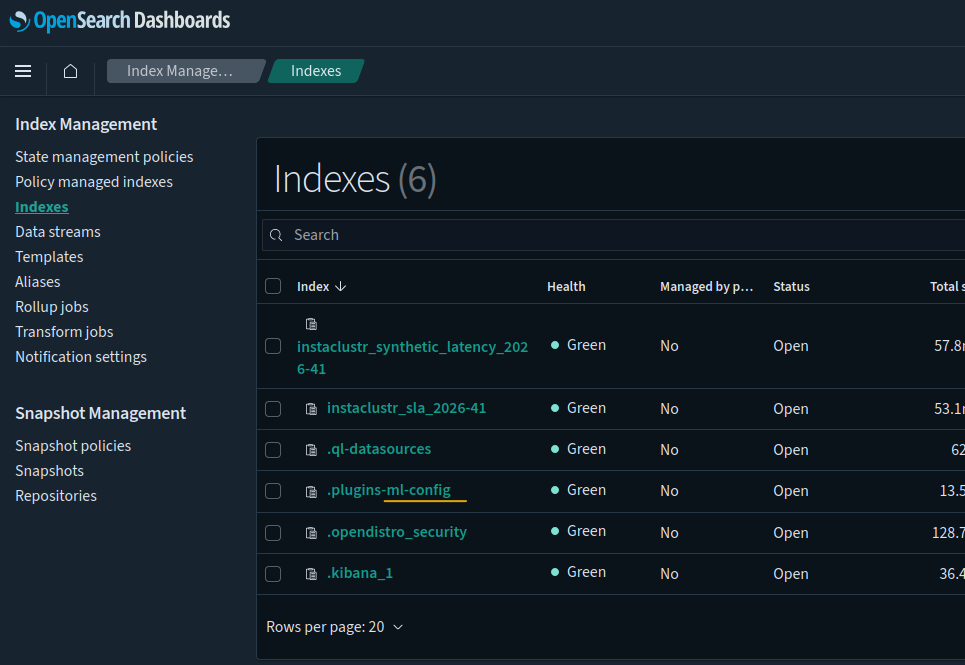Viewport: 965px width, 665px height.
Task: Check the .plugins-ml-config row checkbox
Action: click(x=273, y=491)
